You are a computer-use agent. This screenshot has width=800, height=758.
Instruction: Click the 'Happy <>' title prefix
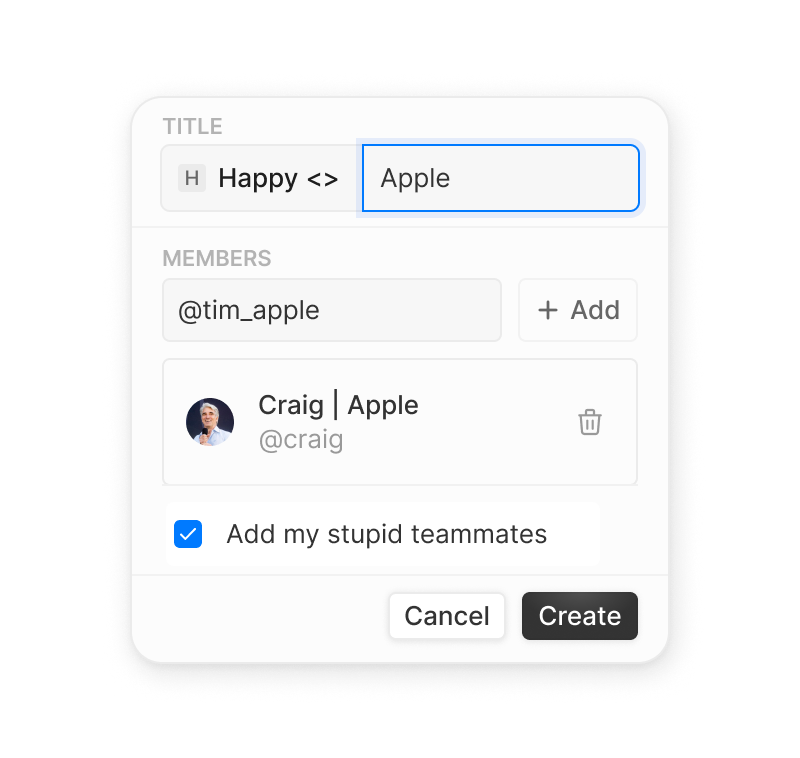[x=279, y=178]
